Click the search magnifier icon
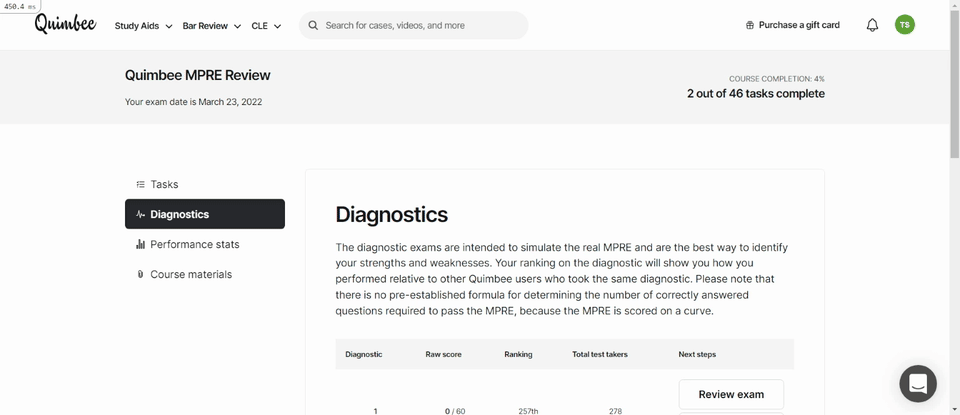This screenshot has height=415, width=960. tap(313, 26)
